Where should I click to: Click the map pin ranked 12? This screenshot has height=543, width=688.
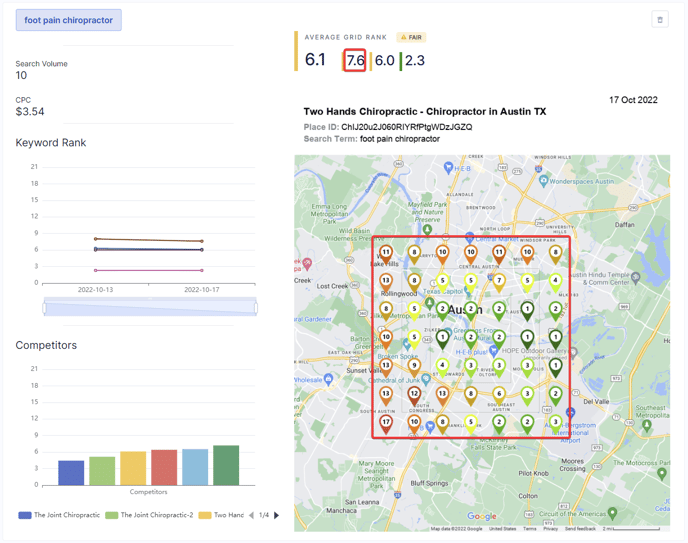pos(414,395)
